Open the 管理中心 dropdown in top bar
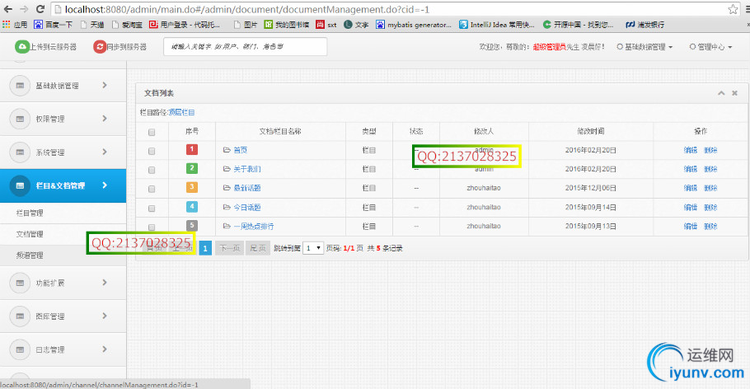 pyautogui.click(x=711, y=47)
